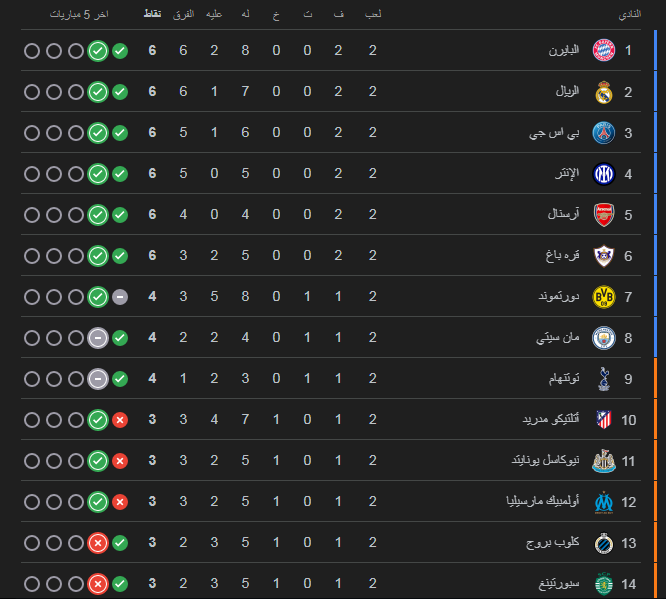The width and height of the screenshot is (666, 599).
Task: Open the Atletico Madrid crest
Action: (603, 420)
